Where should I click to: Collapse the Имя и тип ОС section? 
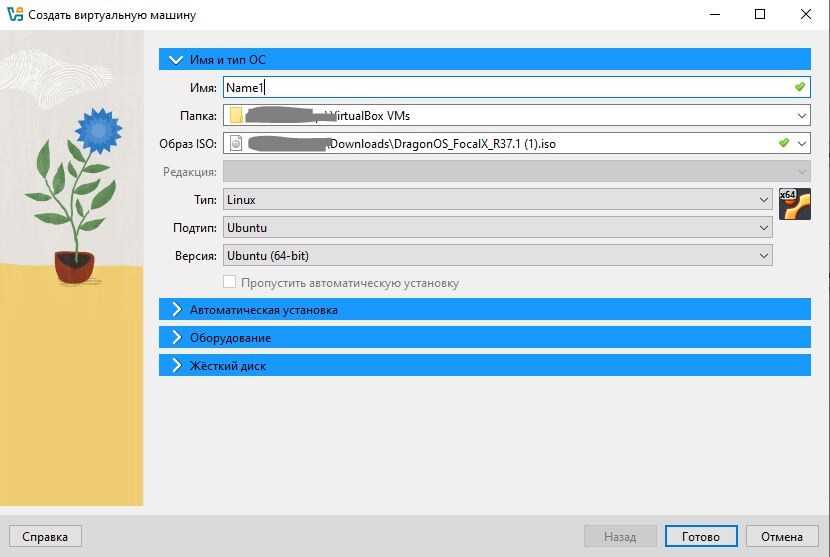[x=485, y=59]
